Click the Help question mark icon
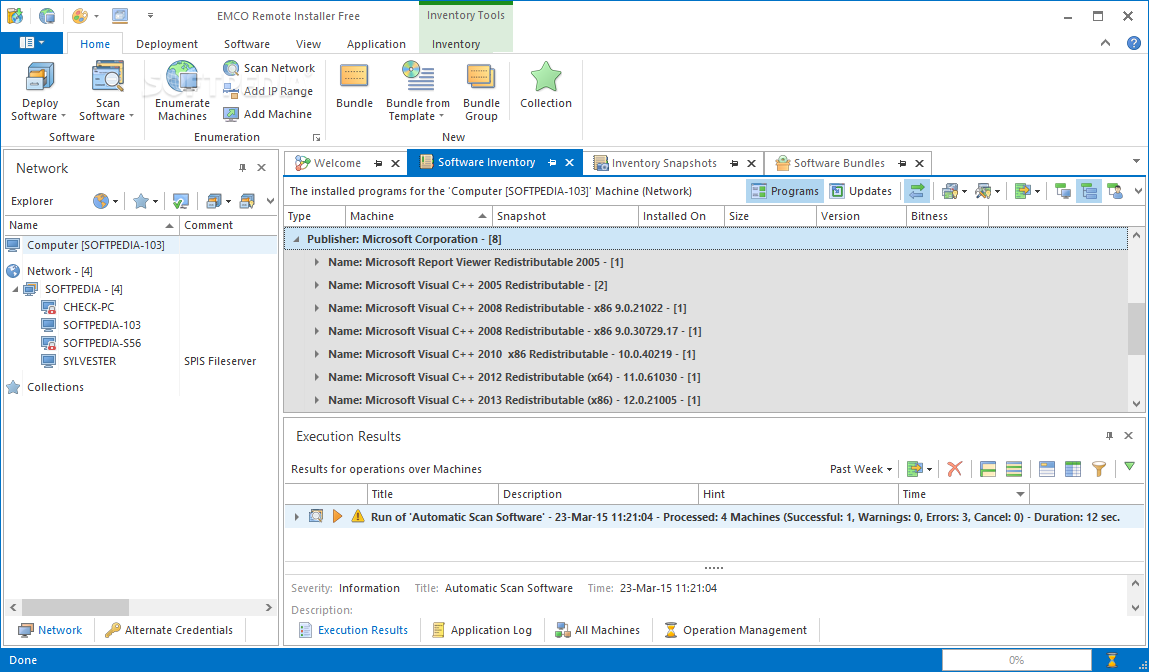Screen dimensions: 1149x672 click(1133, 43)
